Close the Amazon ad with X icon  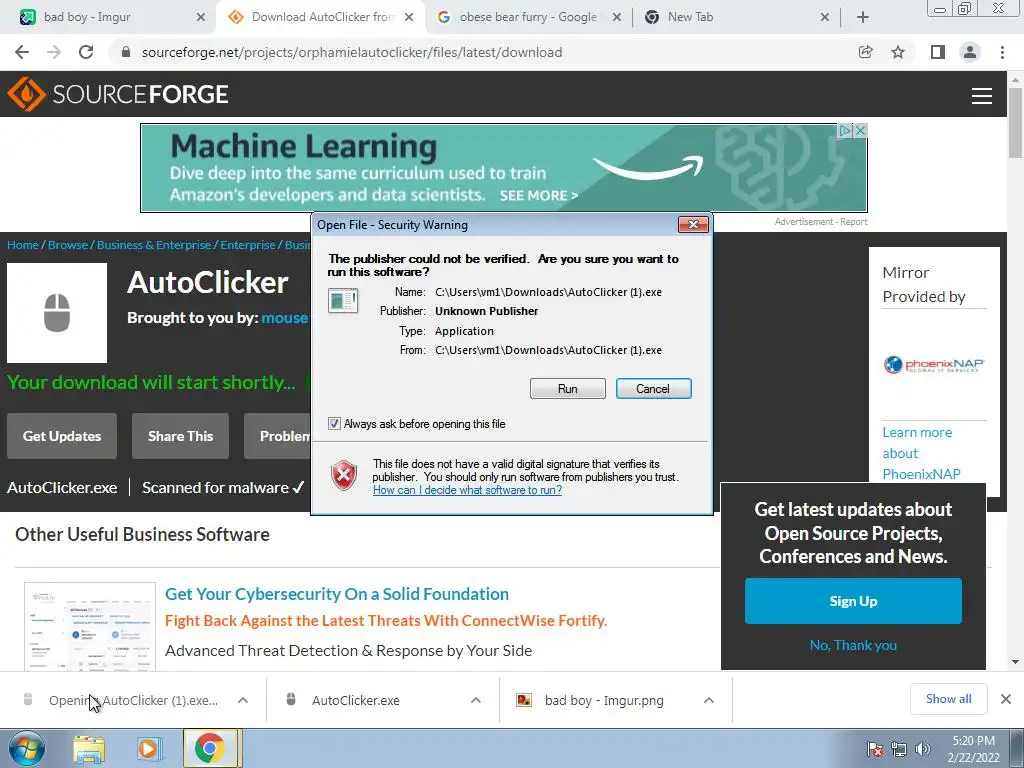coord(861,131)
